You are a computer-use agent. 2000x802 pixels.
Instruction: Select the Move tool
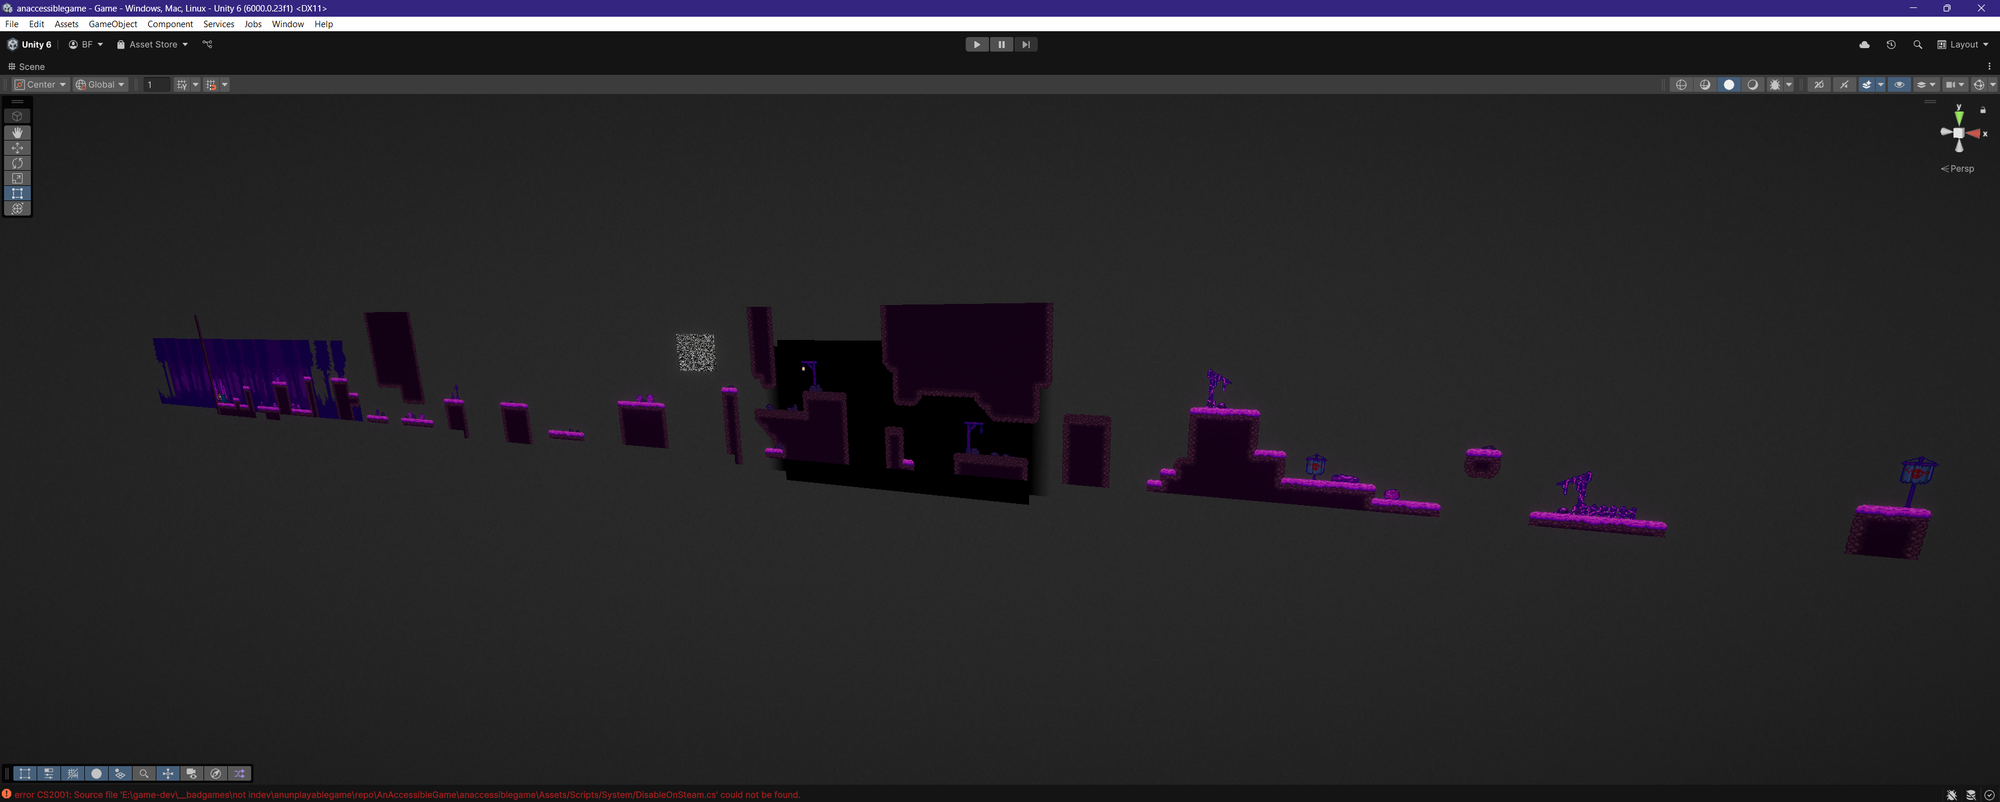17,147
